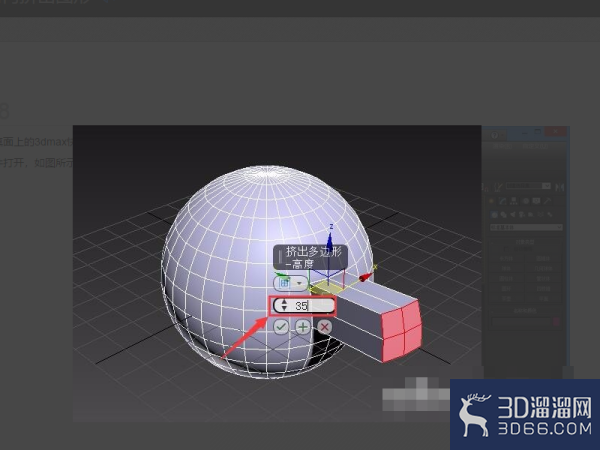This screenshot has width=600, height=450.
Task: Click the Mirror tool icon
Action: tap(559, 187)
